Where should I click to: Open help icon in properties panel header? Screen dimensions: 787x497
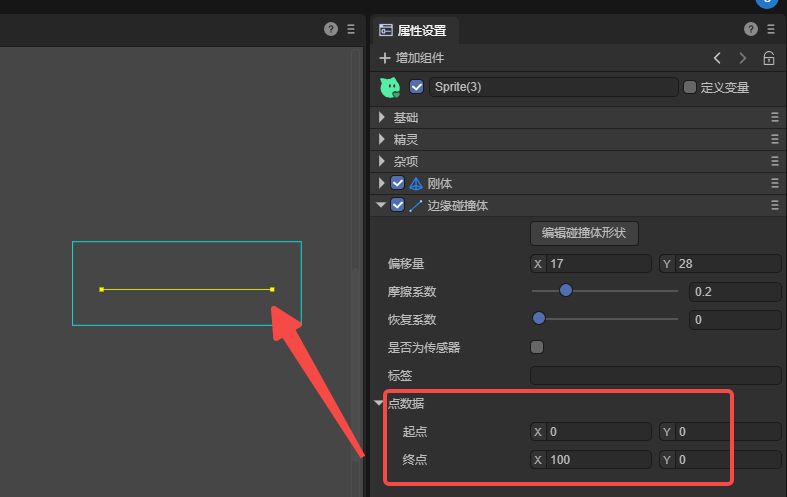point(751,30)
